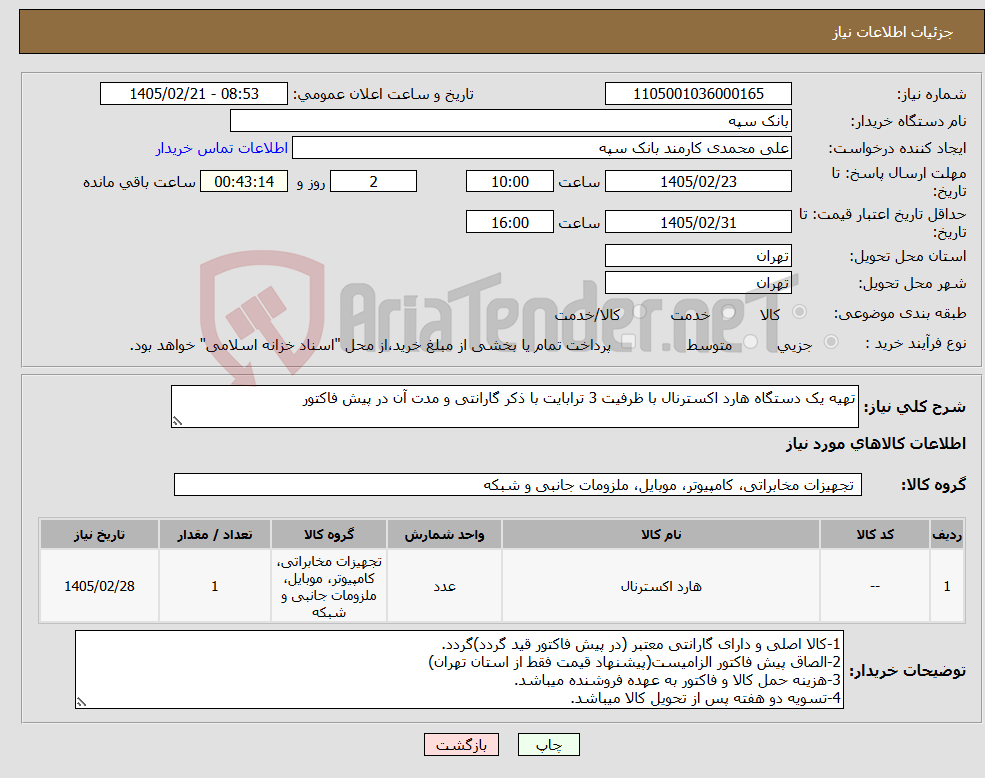985x778 pixels.
Task: Click the چاپ print button
Action: pyautogui.click(x=548, y=745)
